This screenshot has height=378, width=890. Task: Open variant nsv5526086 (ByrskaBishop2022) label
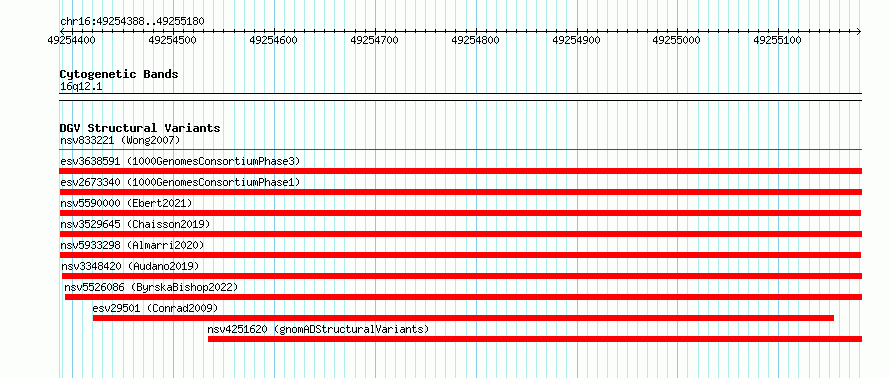pos(151,287)
